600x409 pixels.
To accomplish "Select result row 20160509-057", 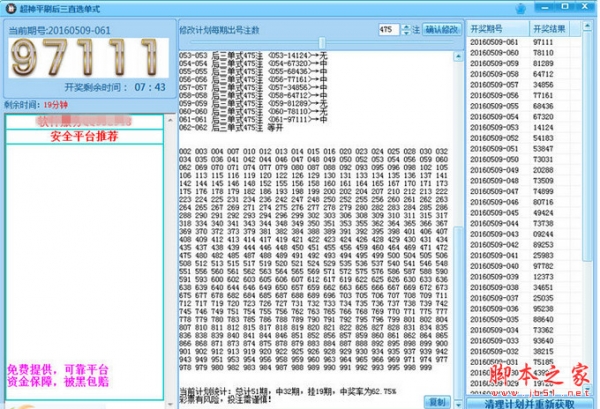I will (x=524, y=85).
